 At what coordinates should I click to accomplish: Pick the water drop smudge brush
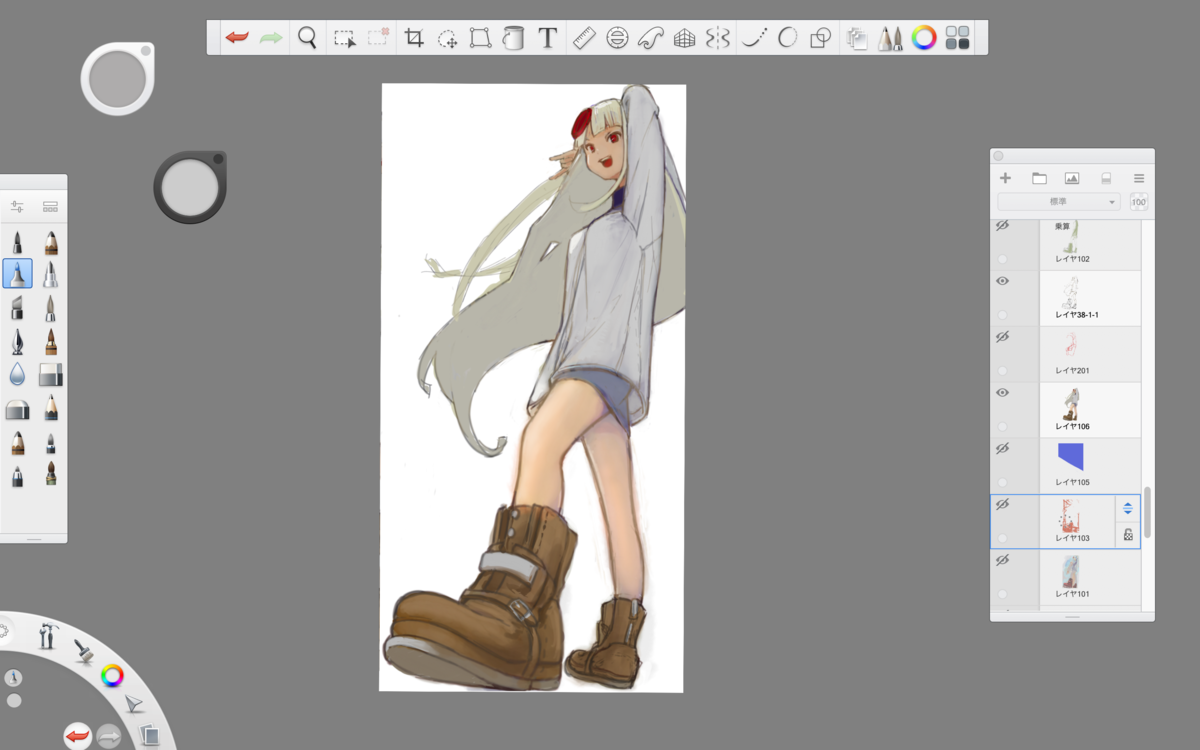17,374
